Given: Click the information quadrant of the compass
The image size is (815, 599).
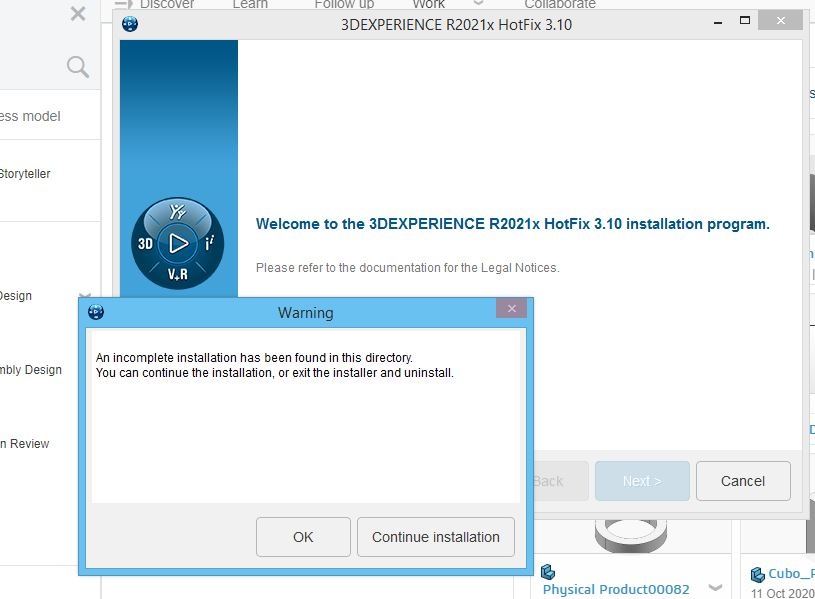Looking at the screenshot, I should coord(209,243).
